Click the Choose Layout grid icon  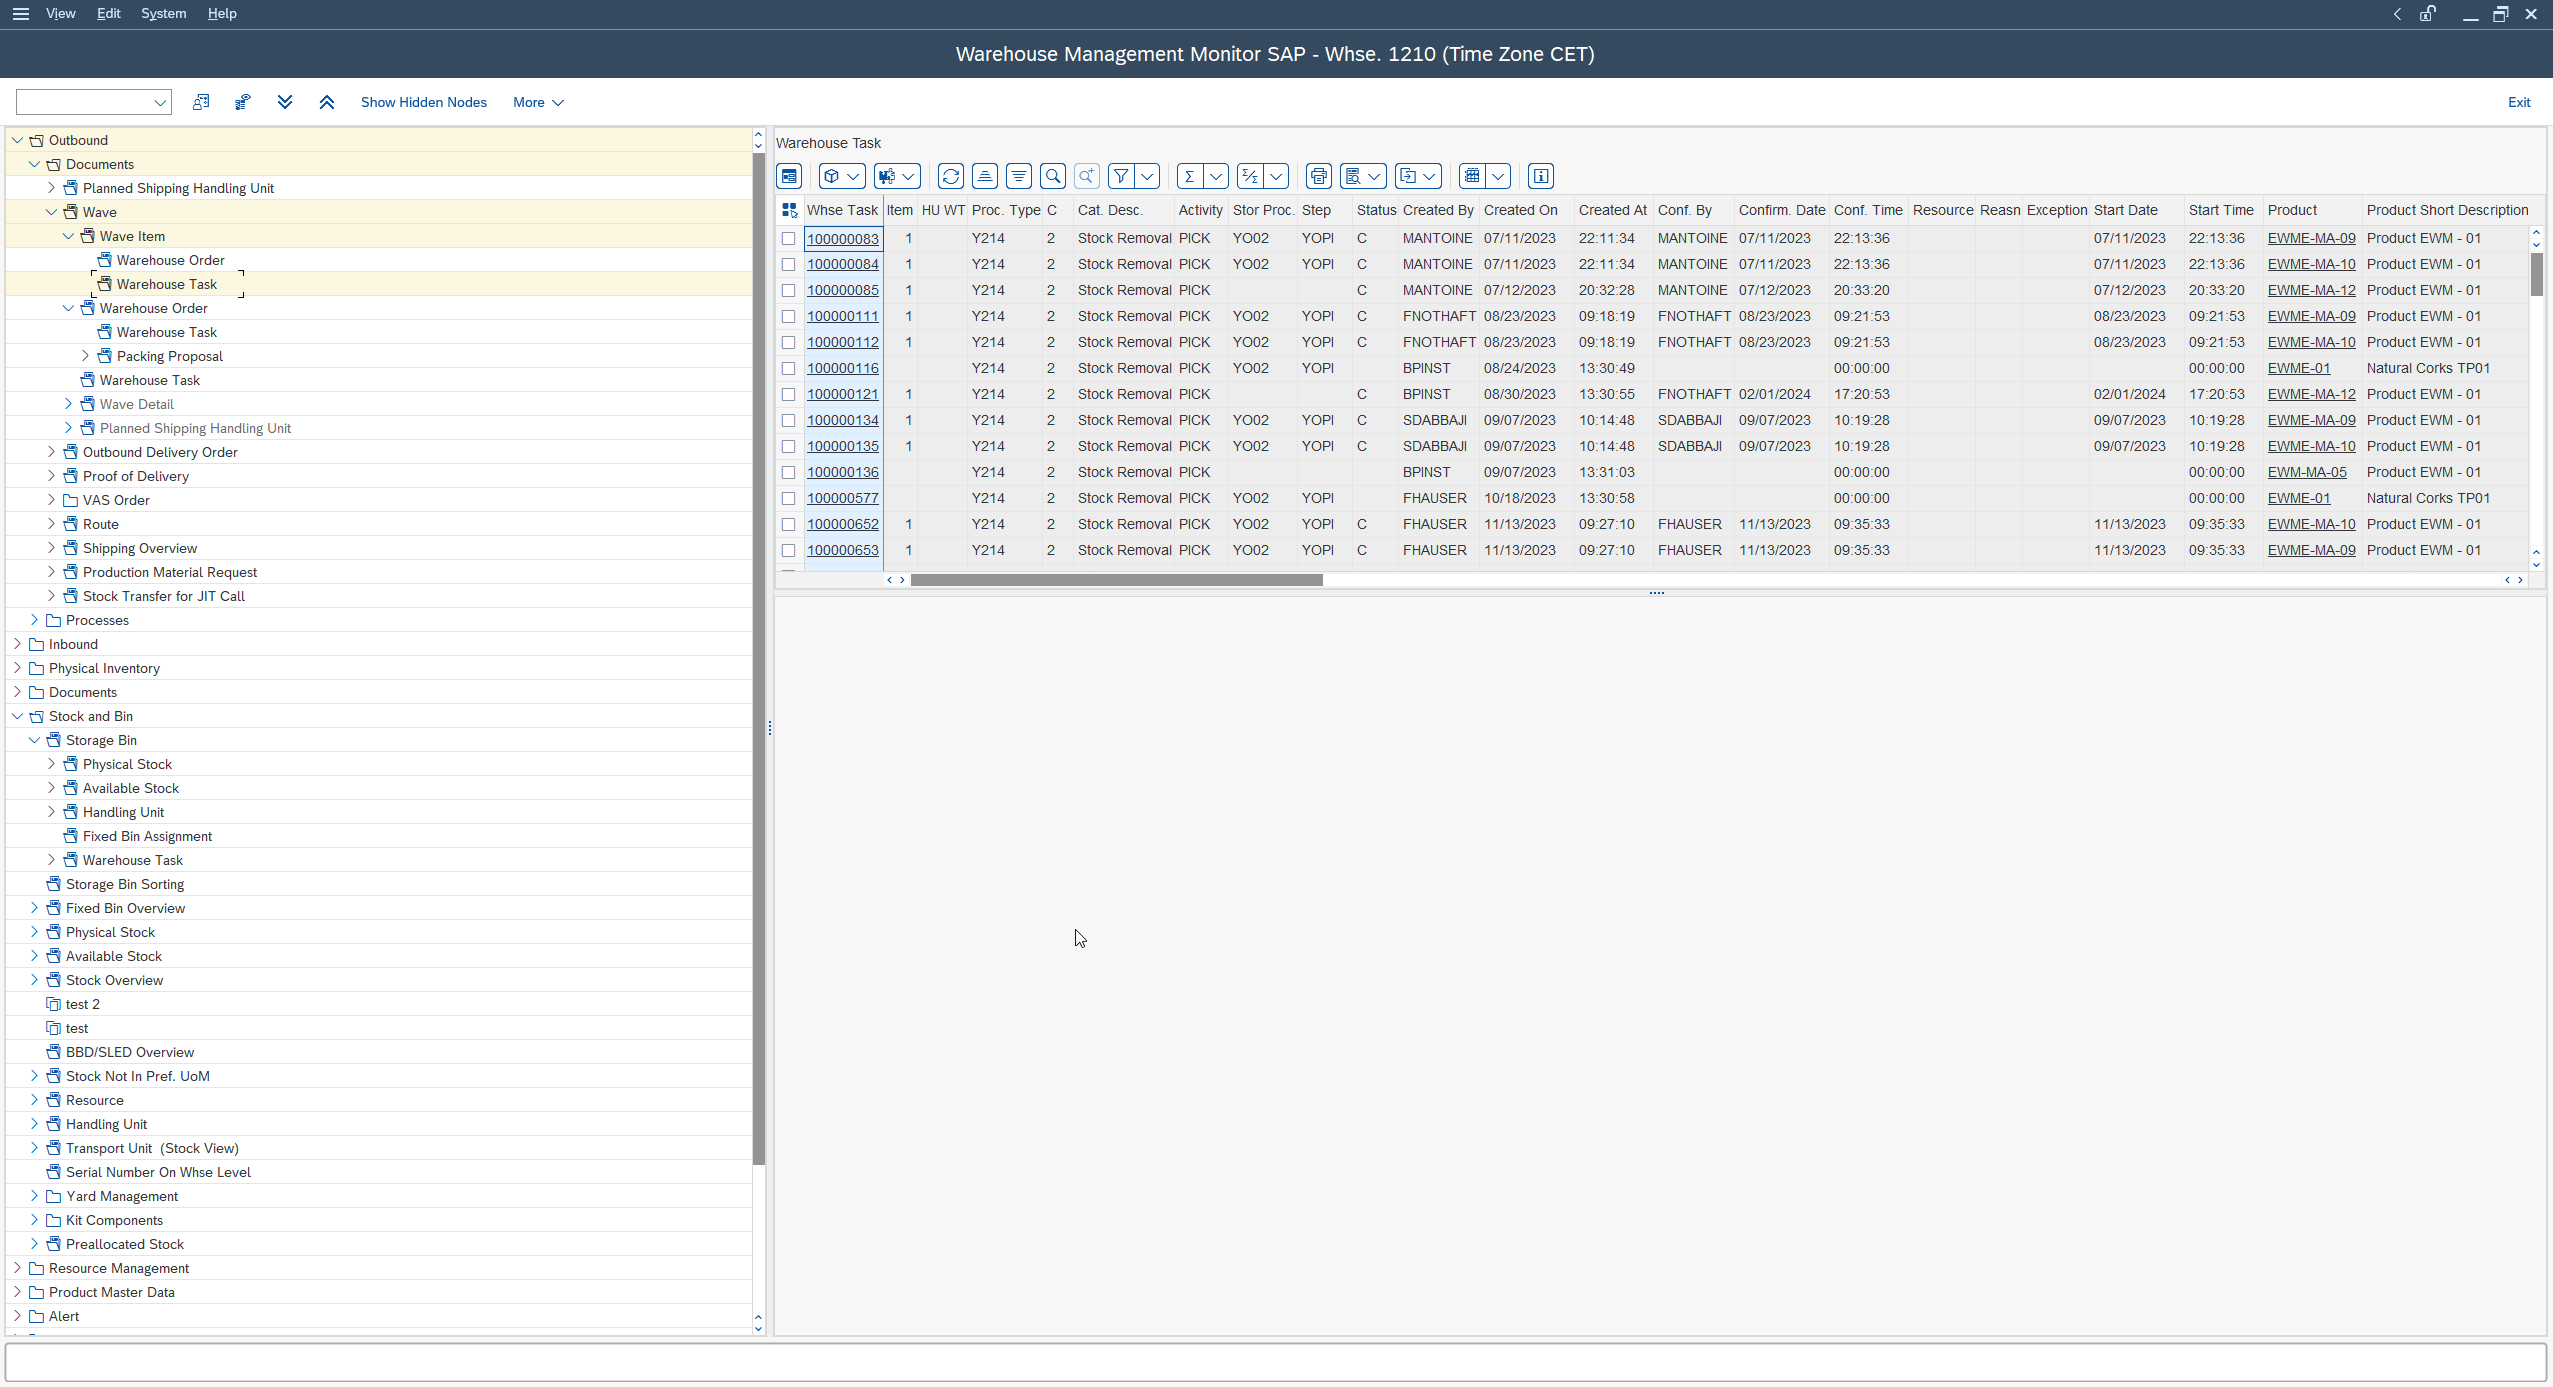1471,176
